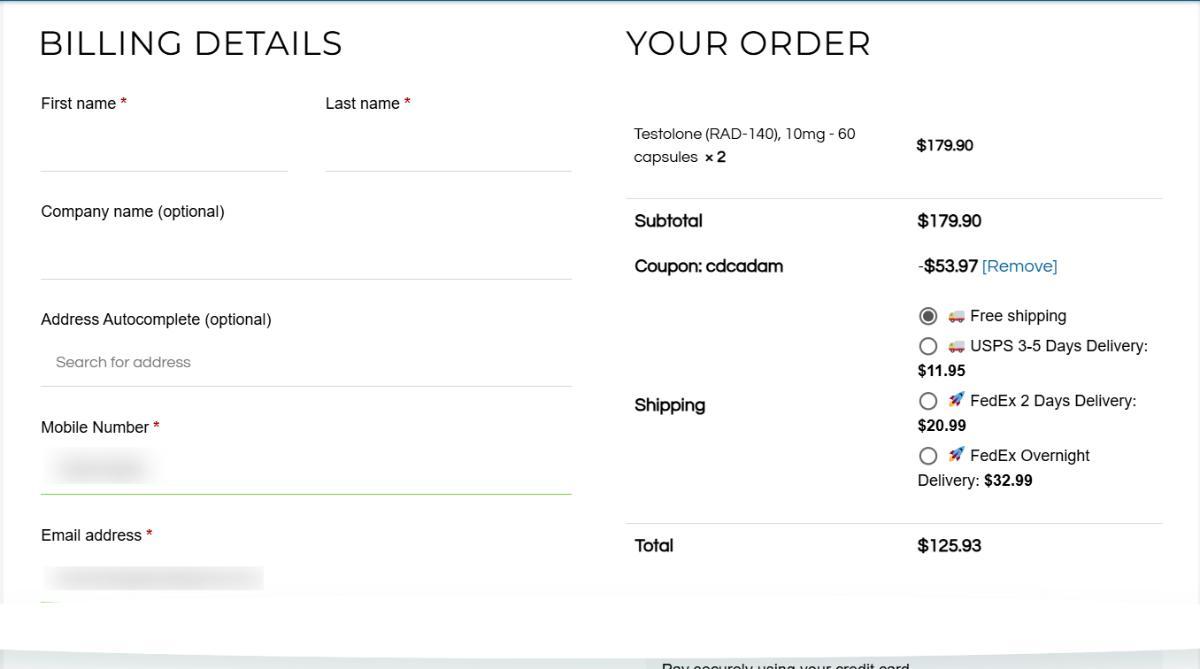Click the USPS 3-5 Days Delivery label text
The height and width of the screenshot is (669, 1200).
[x=1058, y=346]
